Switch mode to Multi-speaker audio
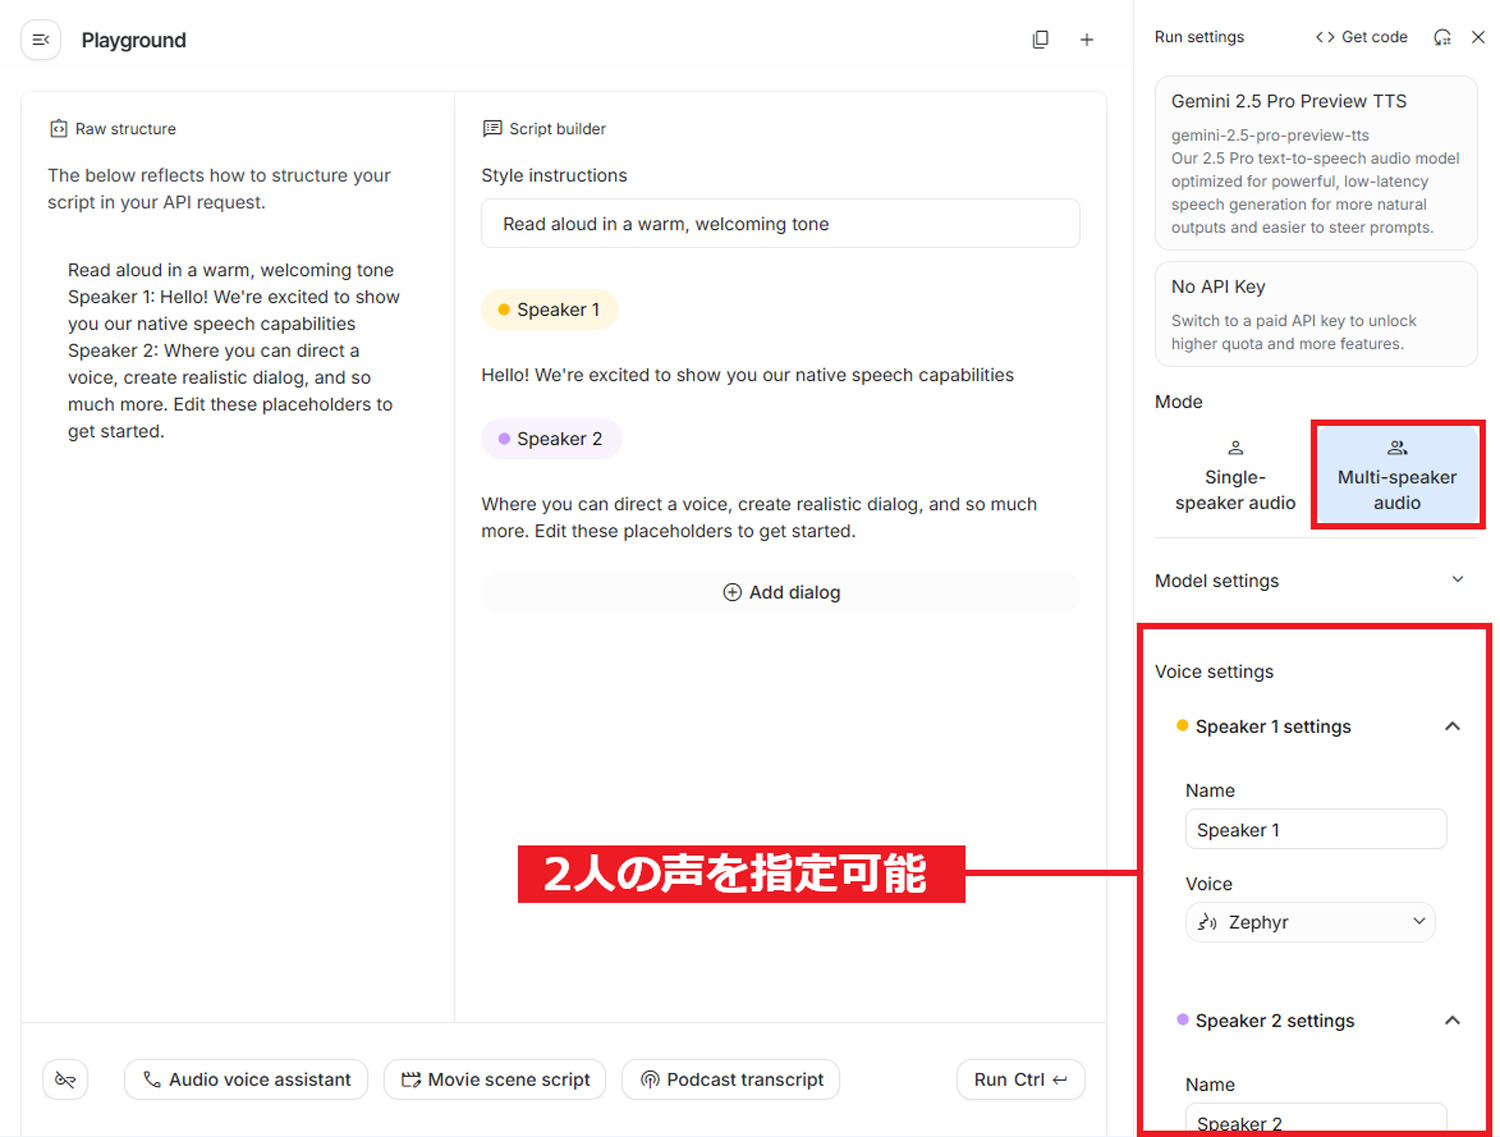This screenshot has height=1137, width=1500. pos(1396,476)
